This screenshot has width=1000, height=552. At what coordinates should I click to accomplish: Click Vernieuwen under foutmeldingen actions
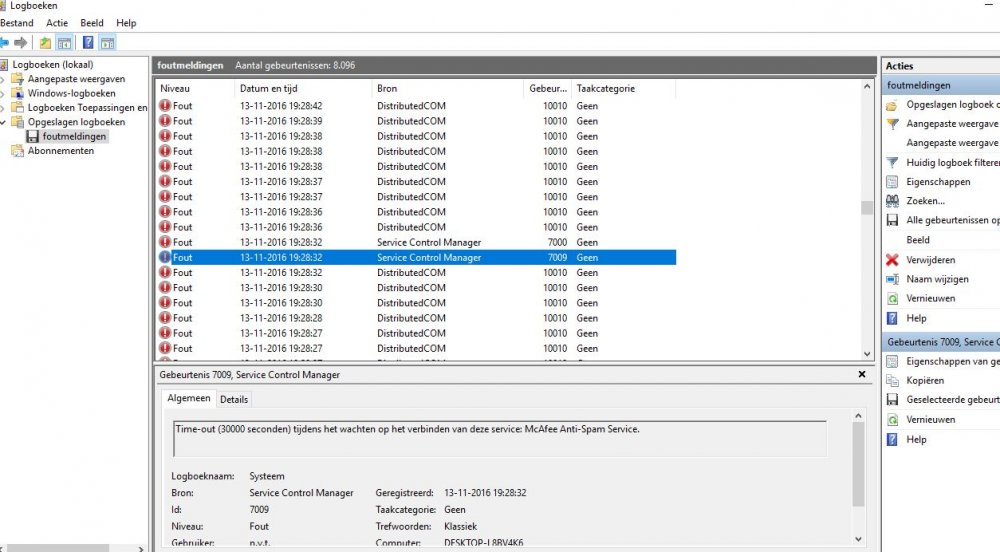(x=930, y=298)
